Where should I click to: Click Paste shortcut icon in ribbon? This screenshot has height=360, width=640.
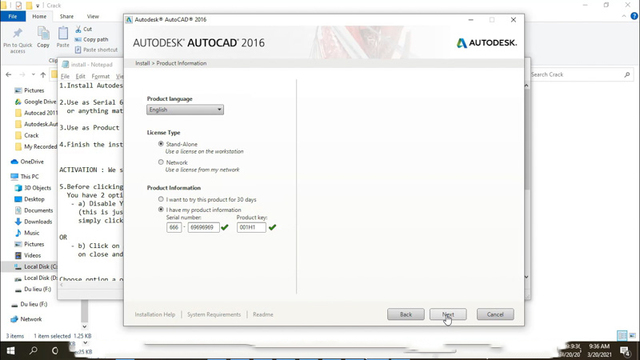point(78,50)
